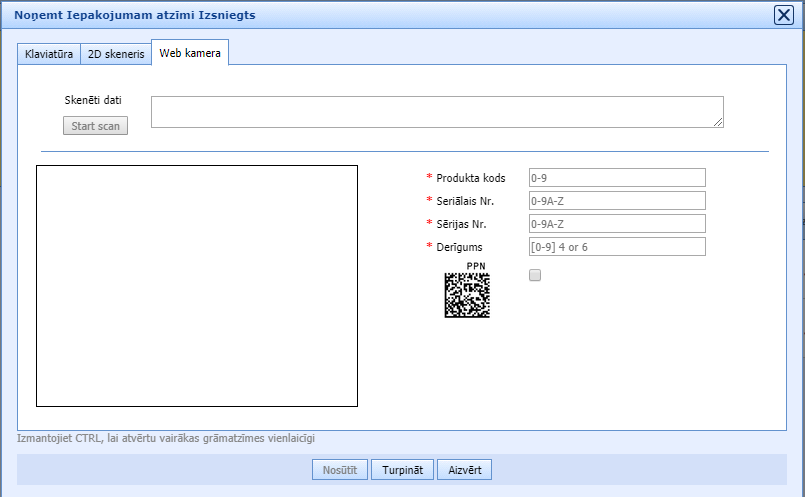Focus the Seriālais Nr. input field
Screen dimensions: 805x497
(617, 201)
